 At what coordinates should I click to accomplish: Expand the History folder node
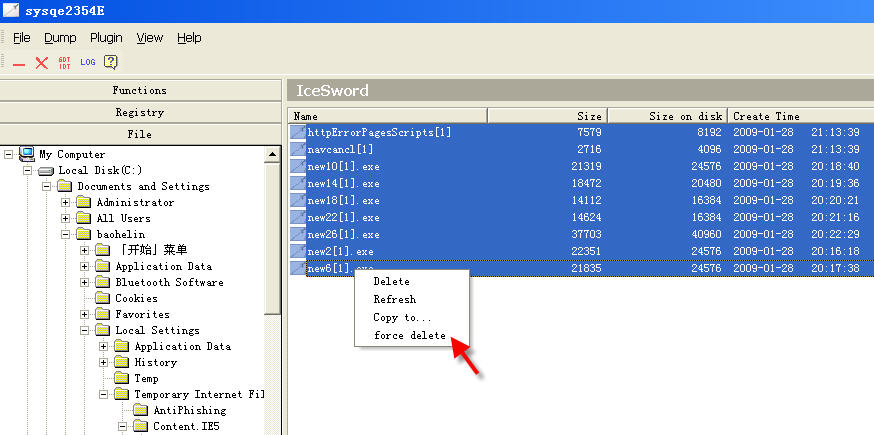coord(104,362)
